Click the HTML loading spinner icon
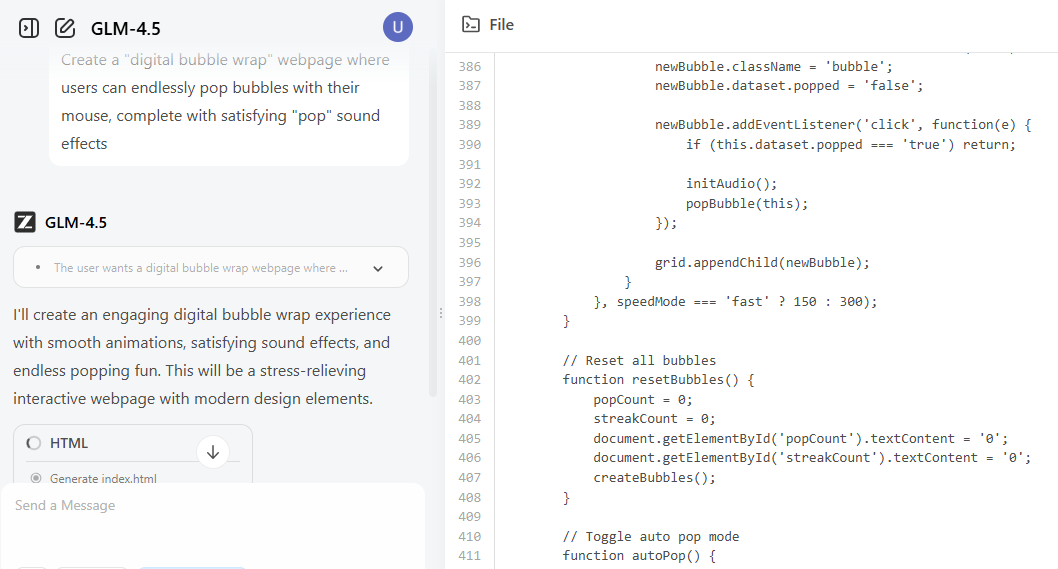Viewport: 1058px width, 569px height. (x=34, y=443)
